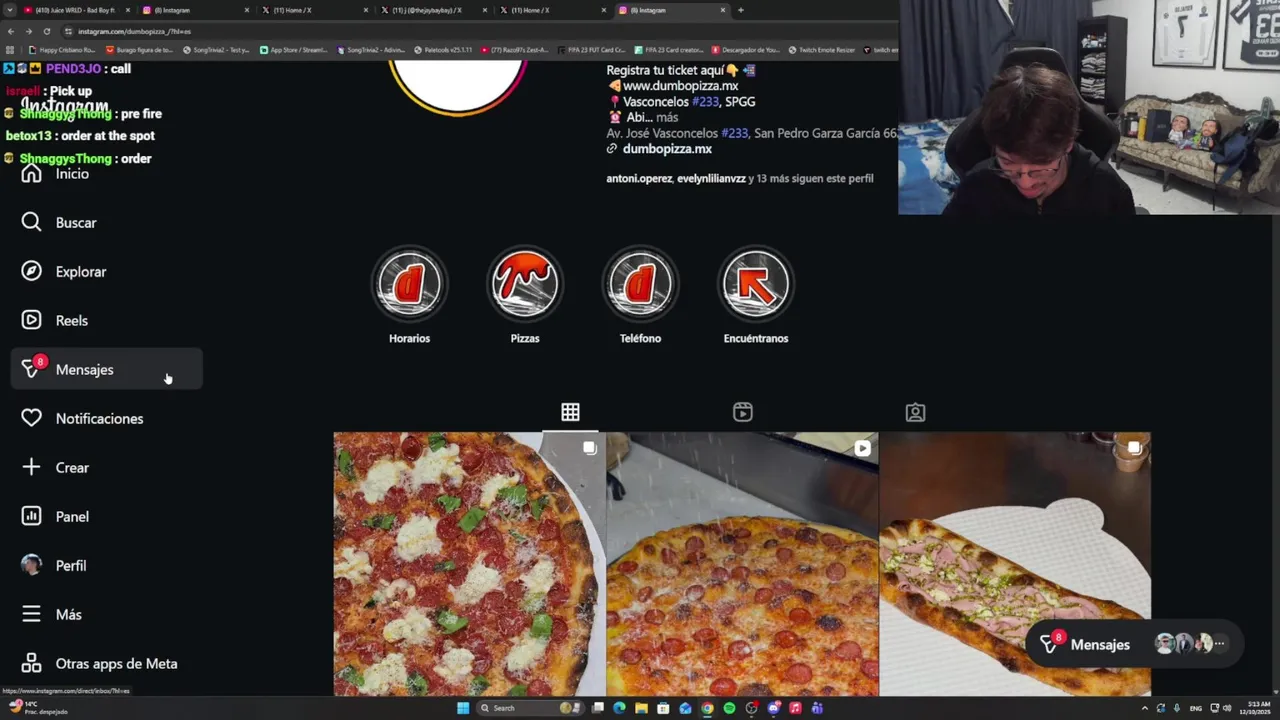
Task: View the Encuéntranos story highlight
Action: pyautogui.click(x=756, y=285)
